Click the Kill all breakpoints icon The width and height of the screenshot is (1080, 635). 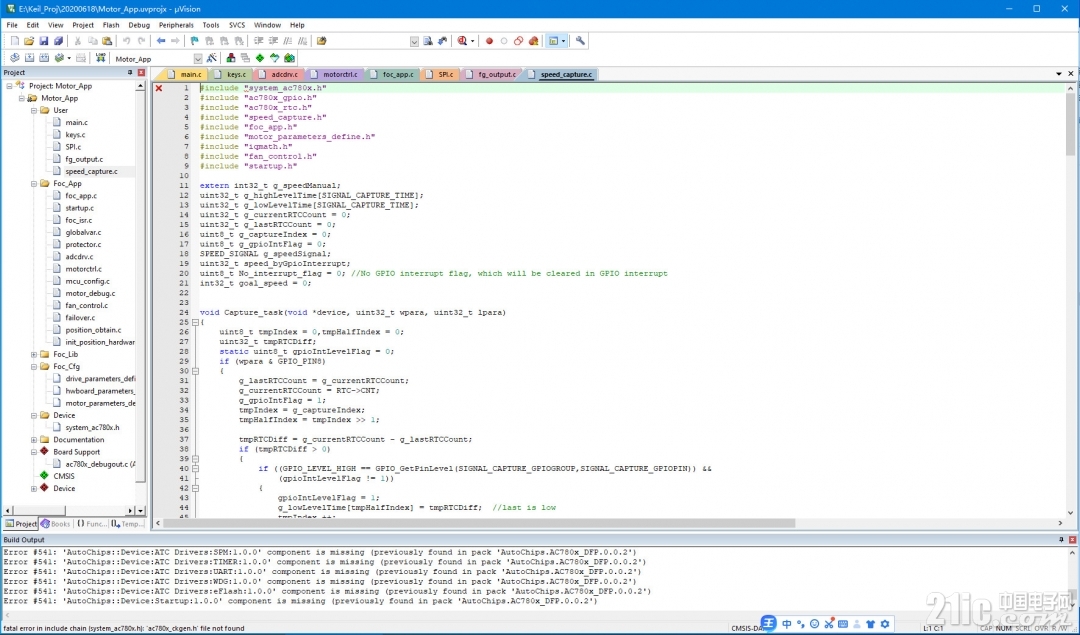(x=533, y=41)
